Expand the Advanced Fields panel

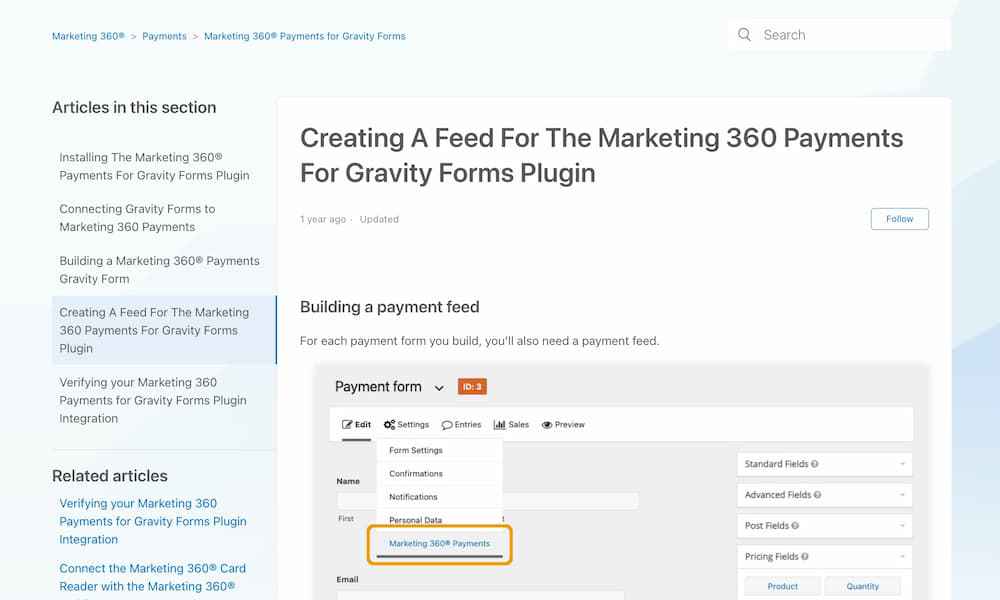point(825,495)
